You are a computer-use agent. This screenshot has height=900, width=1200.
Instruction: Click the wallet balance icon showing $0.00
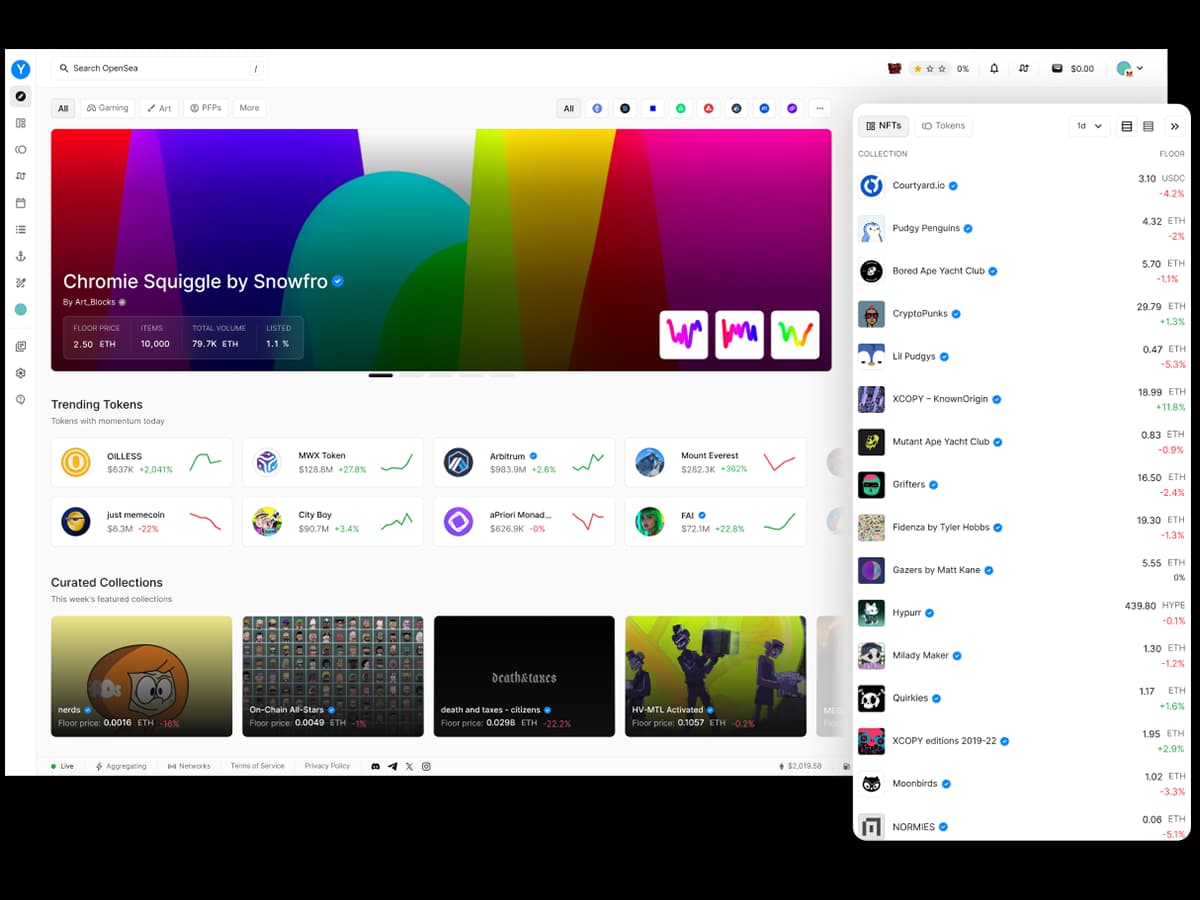(1056, 68)
